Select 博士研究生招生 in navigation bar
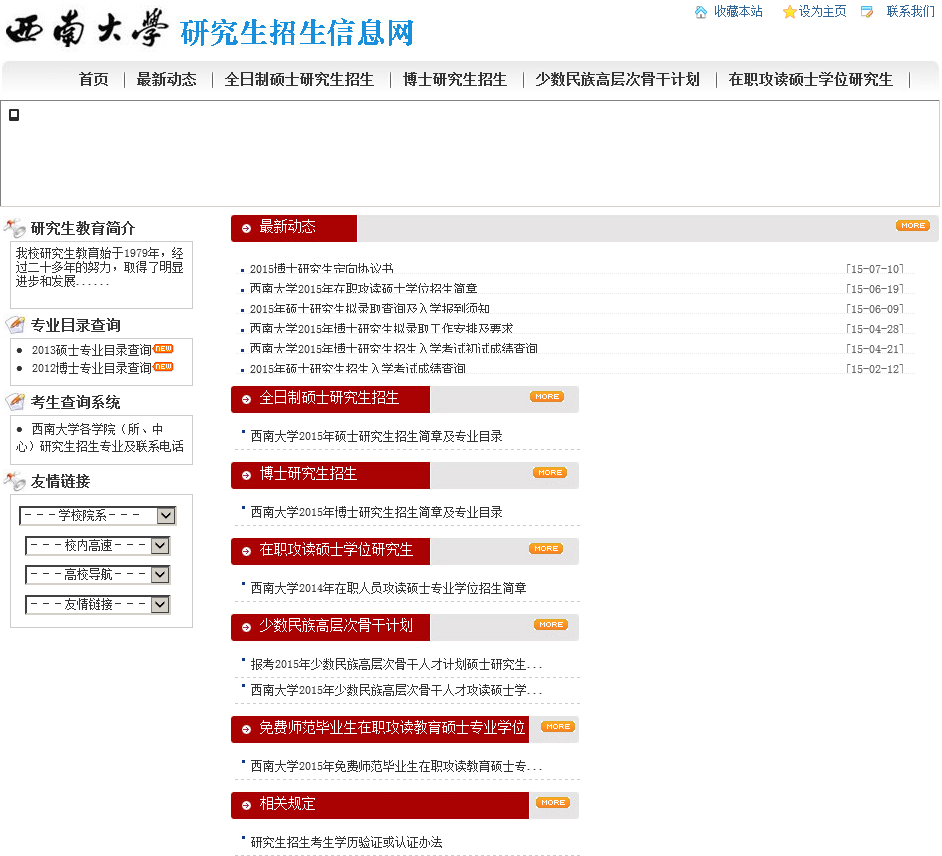The height and width of the screenshot is (856, 942). pyautogui.click(x=455, y=79)
